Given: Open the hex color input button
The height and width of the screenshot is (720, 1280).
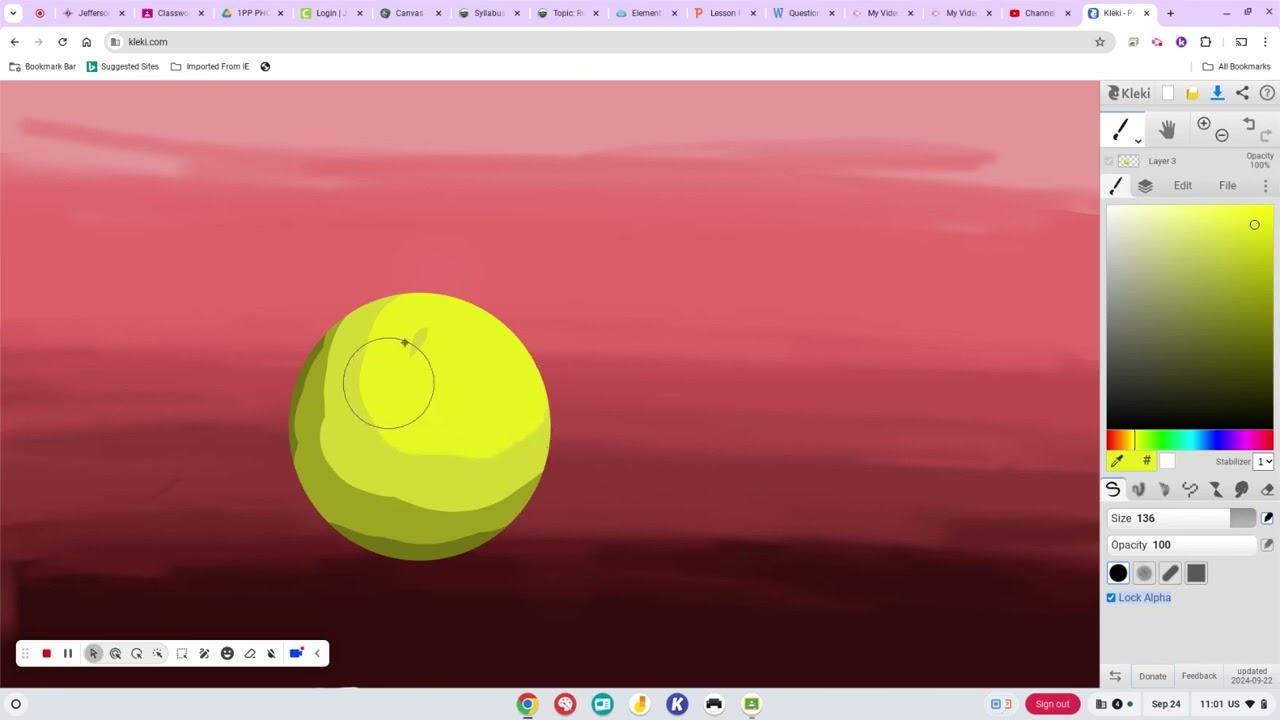Looking at the screenshot, I should [1146, 461].
